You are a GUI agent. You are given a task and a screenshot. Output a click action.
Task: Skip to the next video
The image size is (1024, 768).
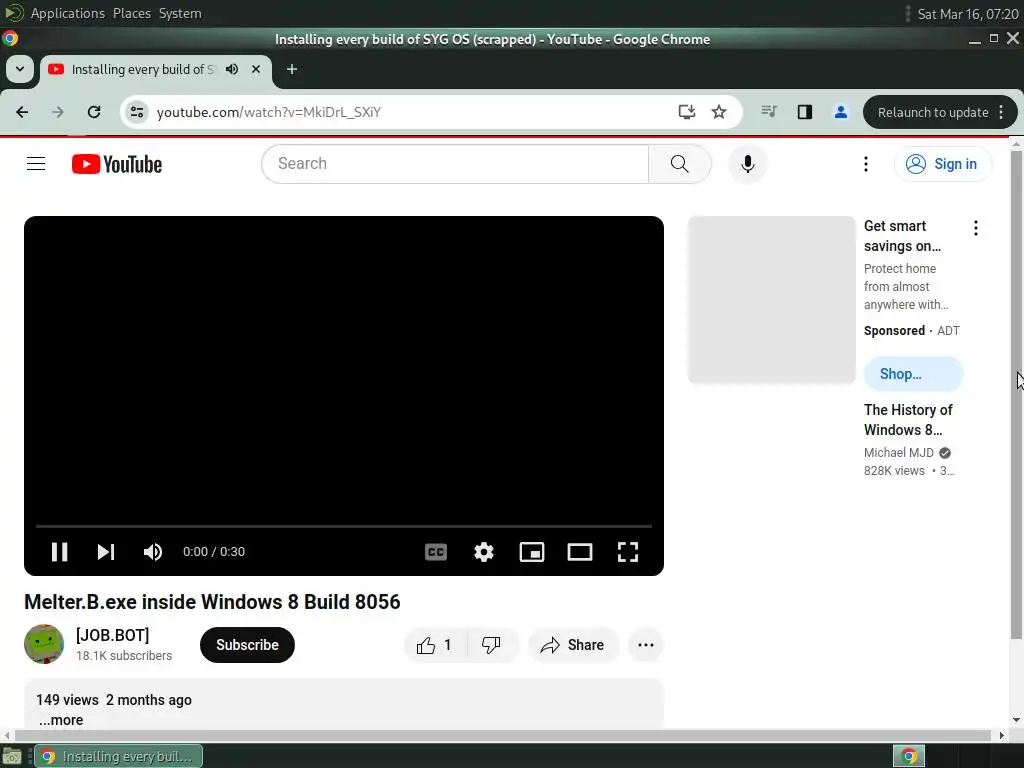[x=106, y=552]
